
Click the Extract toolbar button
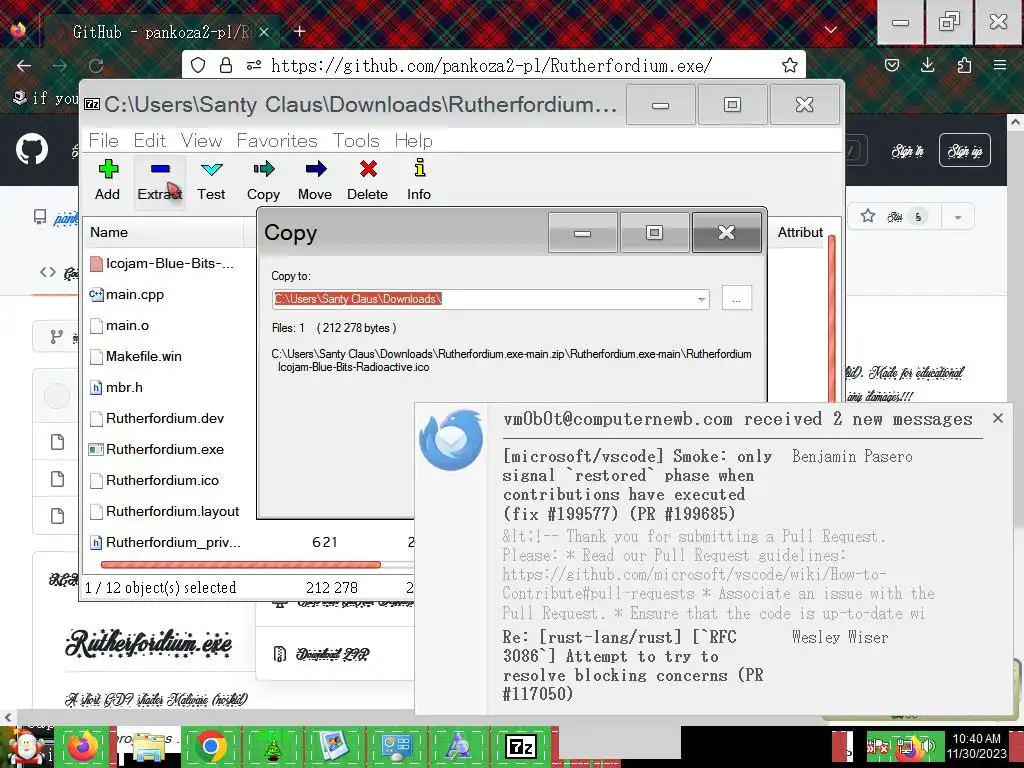[x=159, y=182]
